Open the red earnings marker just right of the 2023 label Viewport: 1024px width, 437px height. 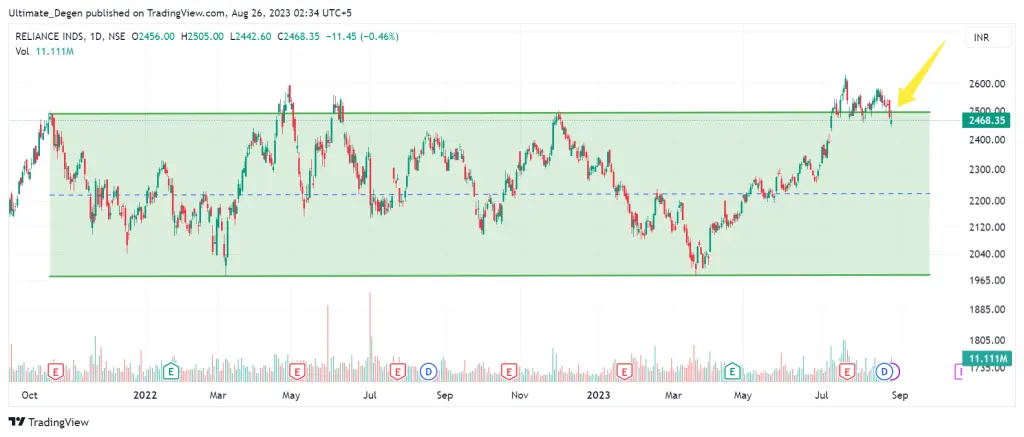tap(625, 372)
